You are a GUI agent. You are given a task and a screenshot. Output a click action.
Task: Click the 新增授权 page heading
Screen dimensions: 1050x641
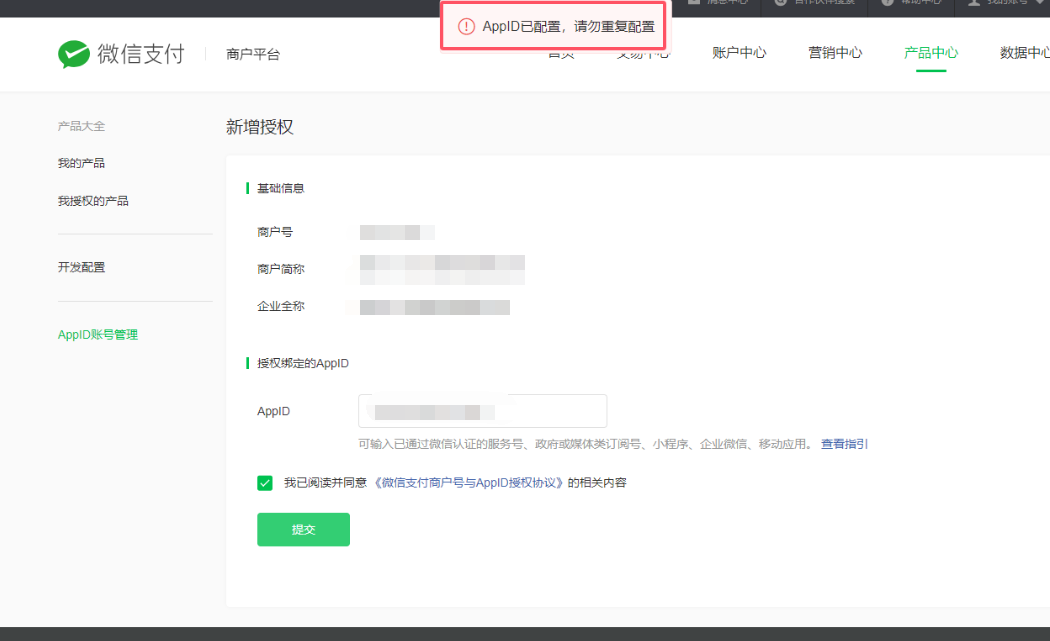pyautogui.click(x=260, y=127)
